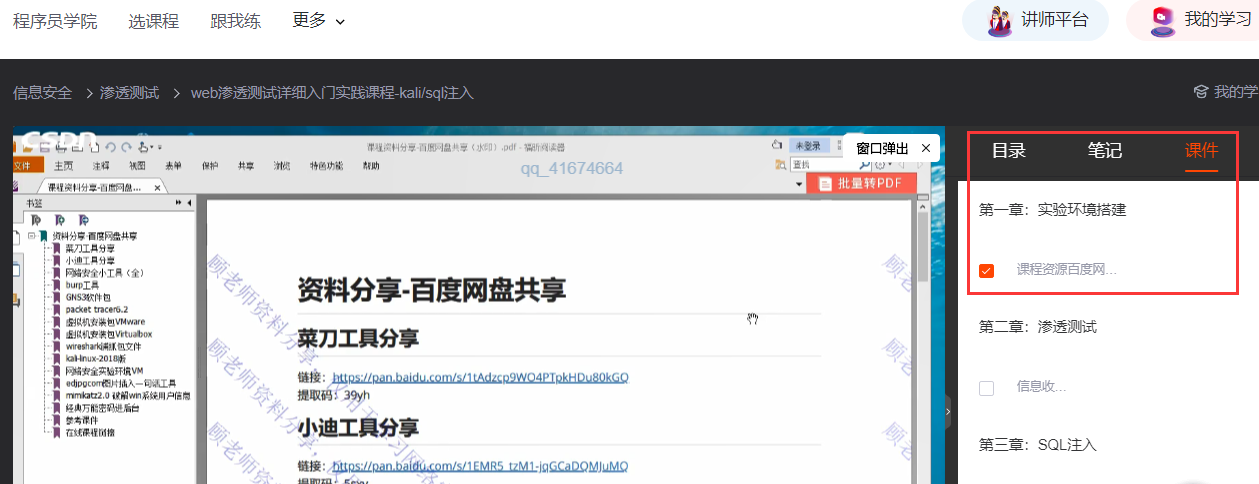The height and width of the screenshot is (484, 1259).
Task: Click the 未登录 login button
Action: coord(809,146)
